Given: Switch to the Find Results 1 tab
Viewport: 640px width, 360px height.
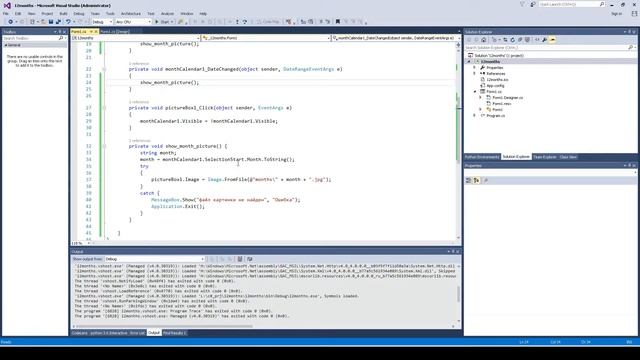Looking at the screenshot, I should [x=174, y=333].
